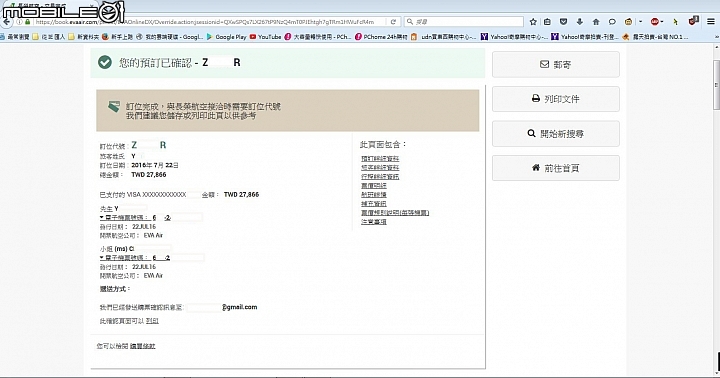
Task: Click the booking date '2016年 7月 22日'
Action: pyautogui.click(x=155, y=165)
